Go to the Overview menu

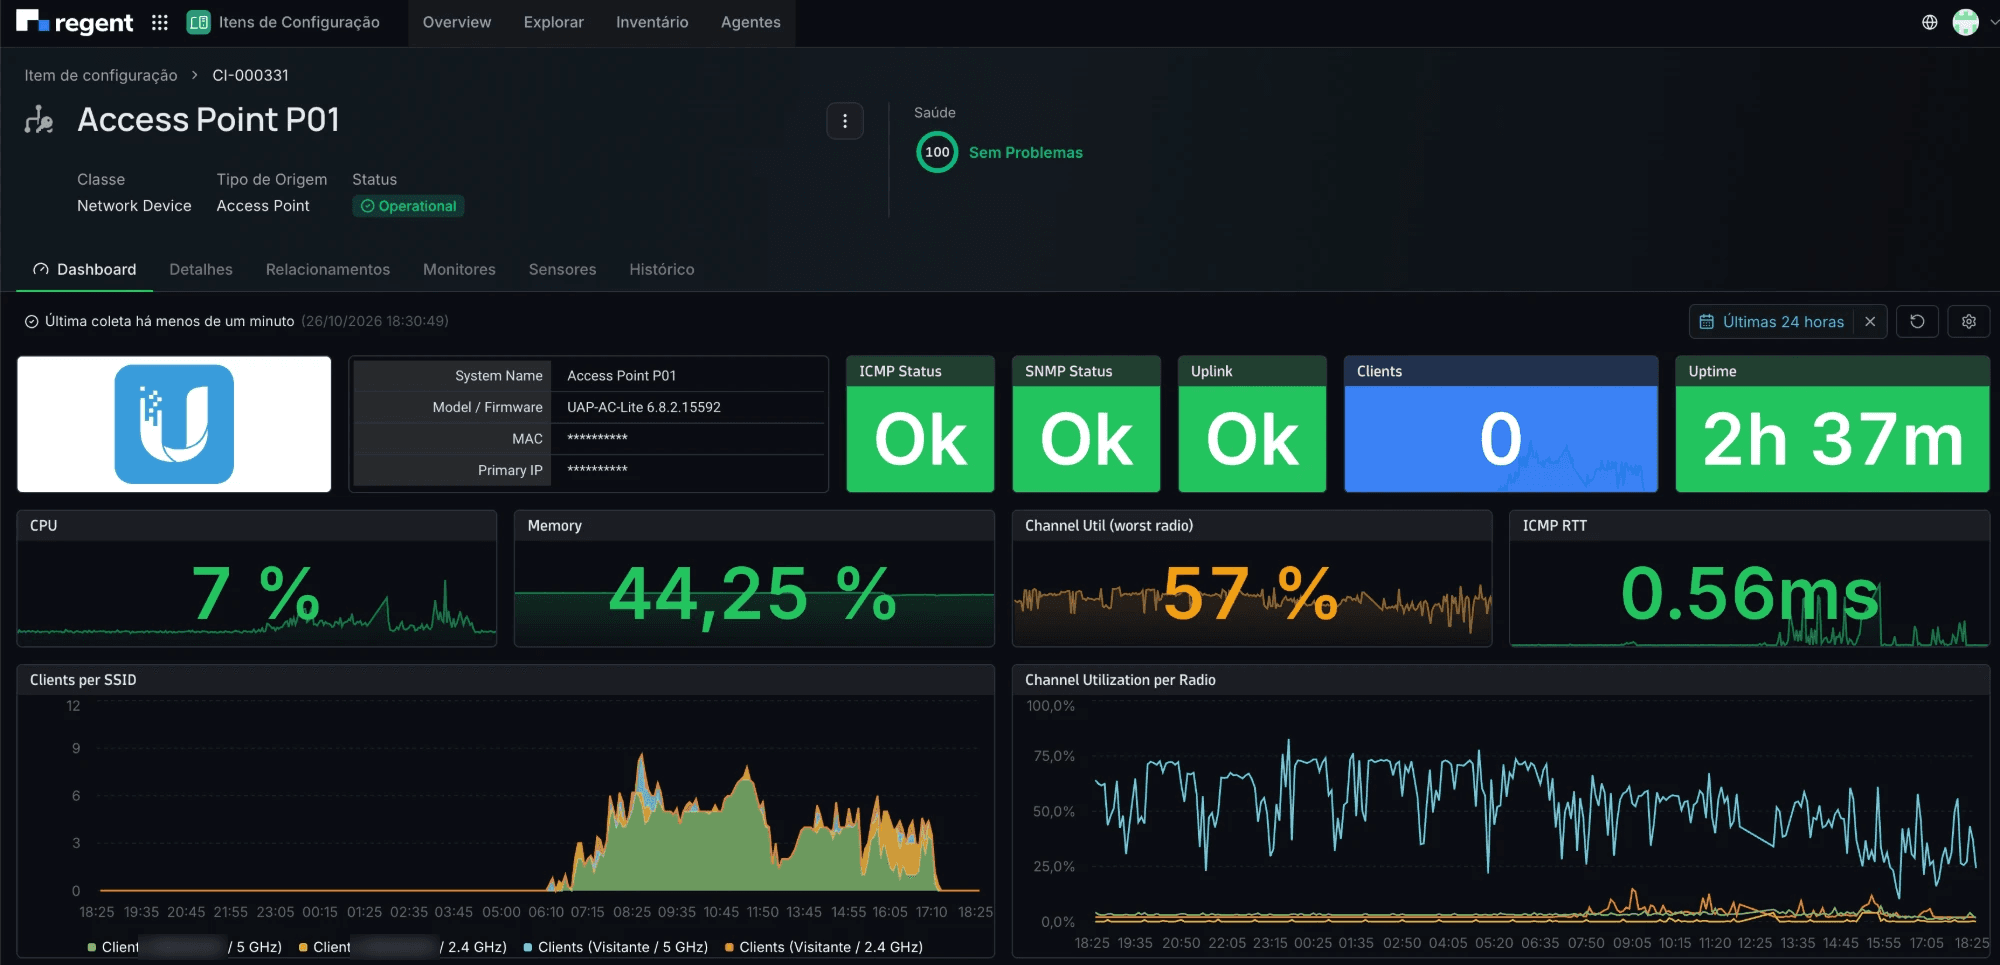[x=457, y=22]
